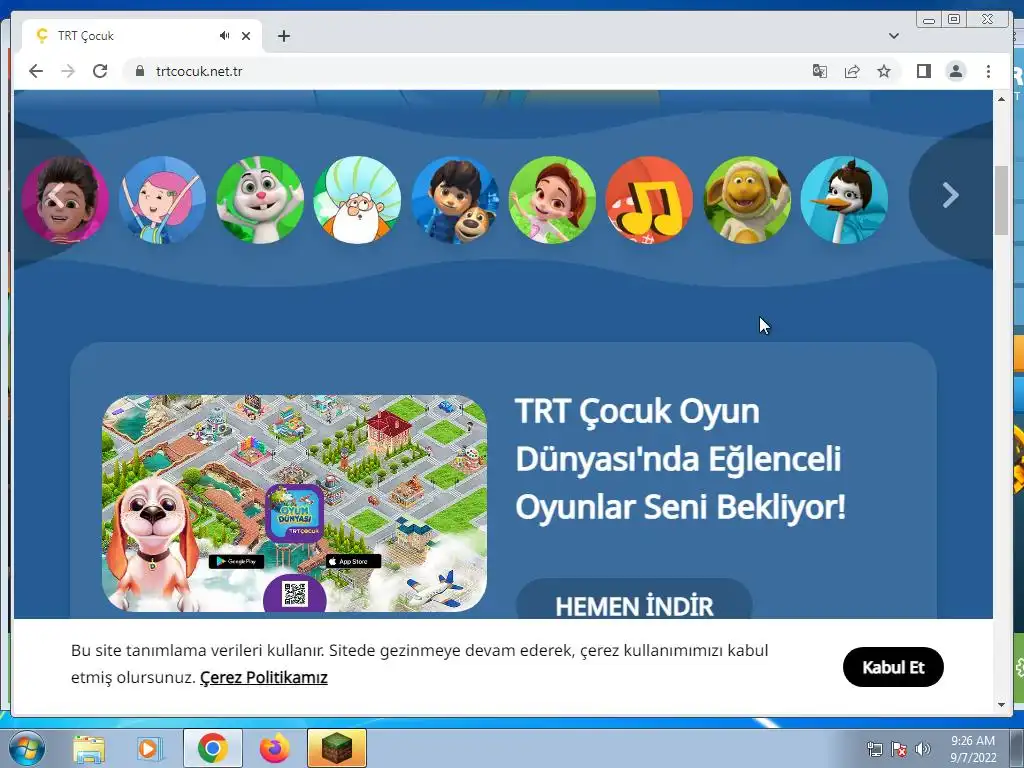
Task: Click the scrollbar down arrow
Action: click(x=1001, y=705)
